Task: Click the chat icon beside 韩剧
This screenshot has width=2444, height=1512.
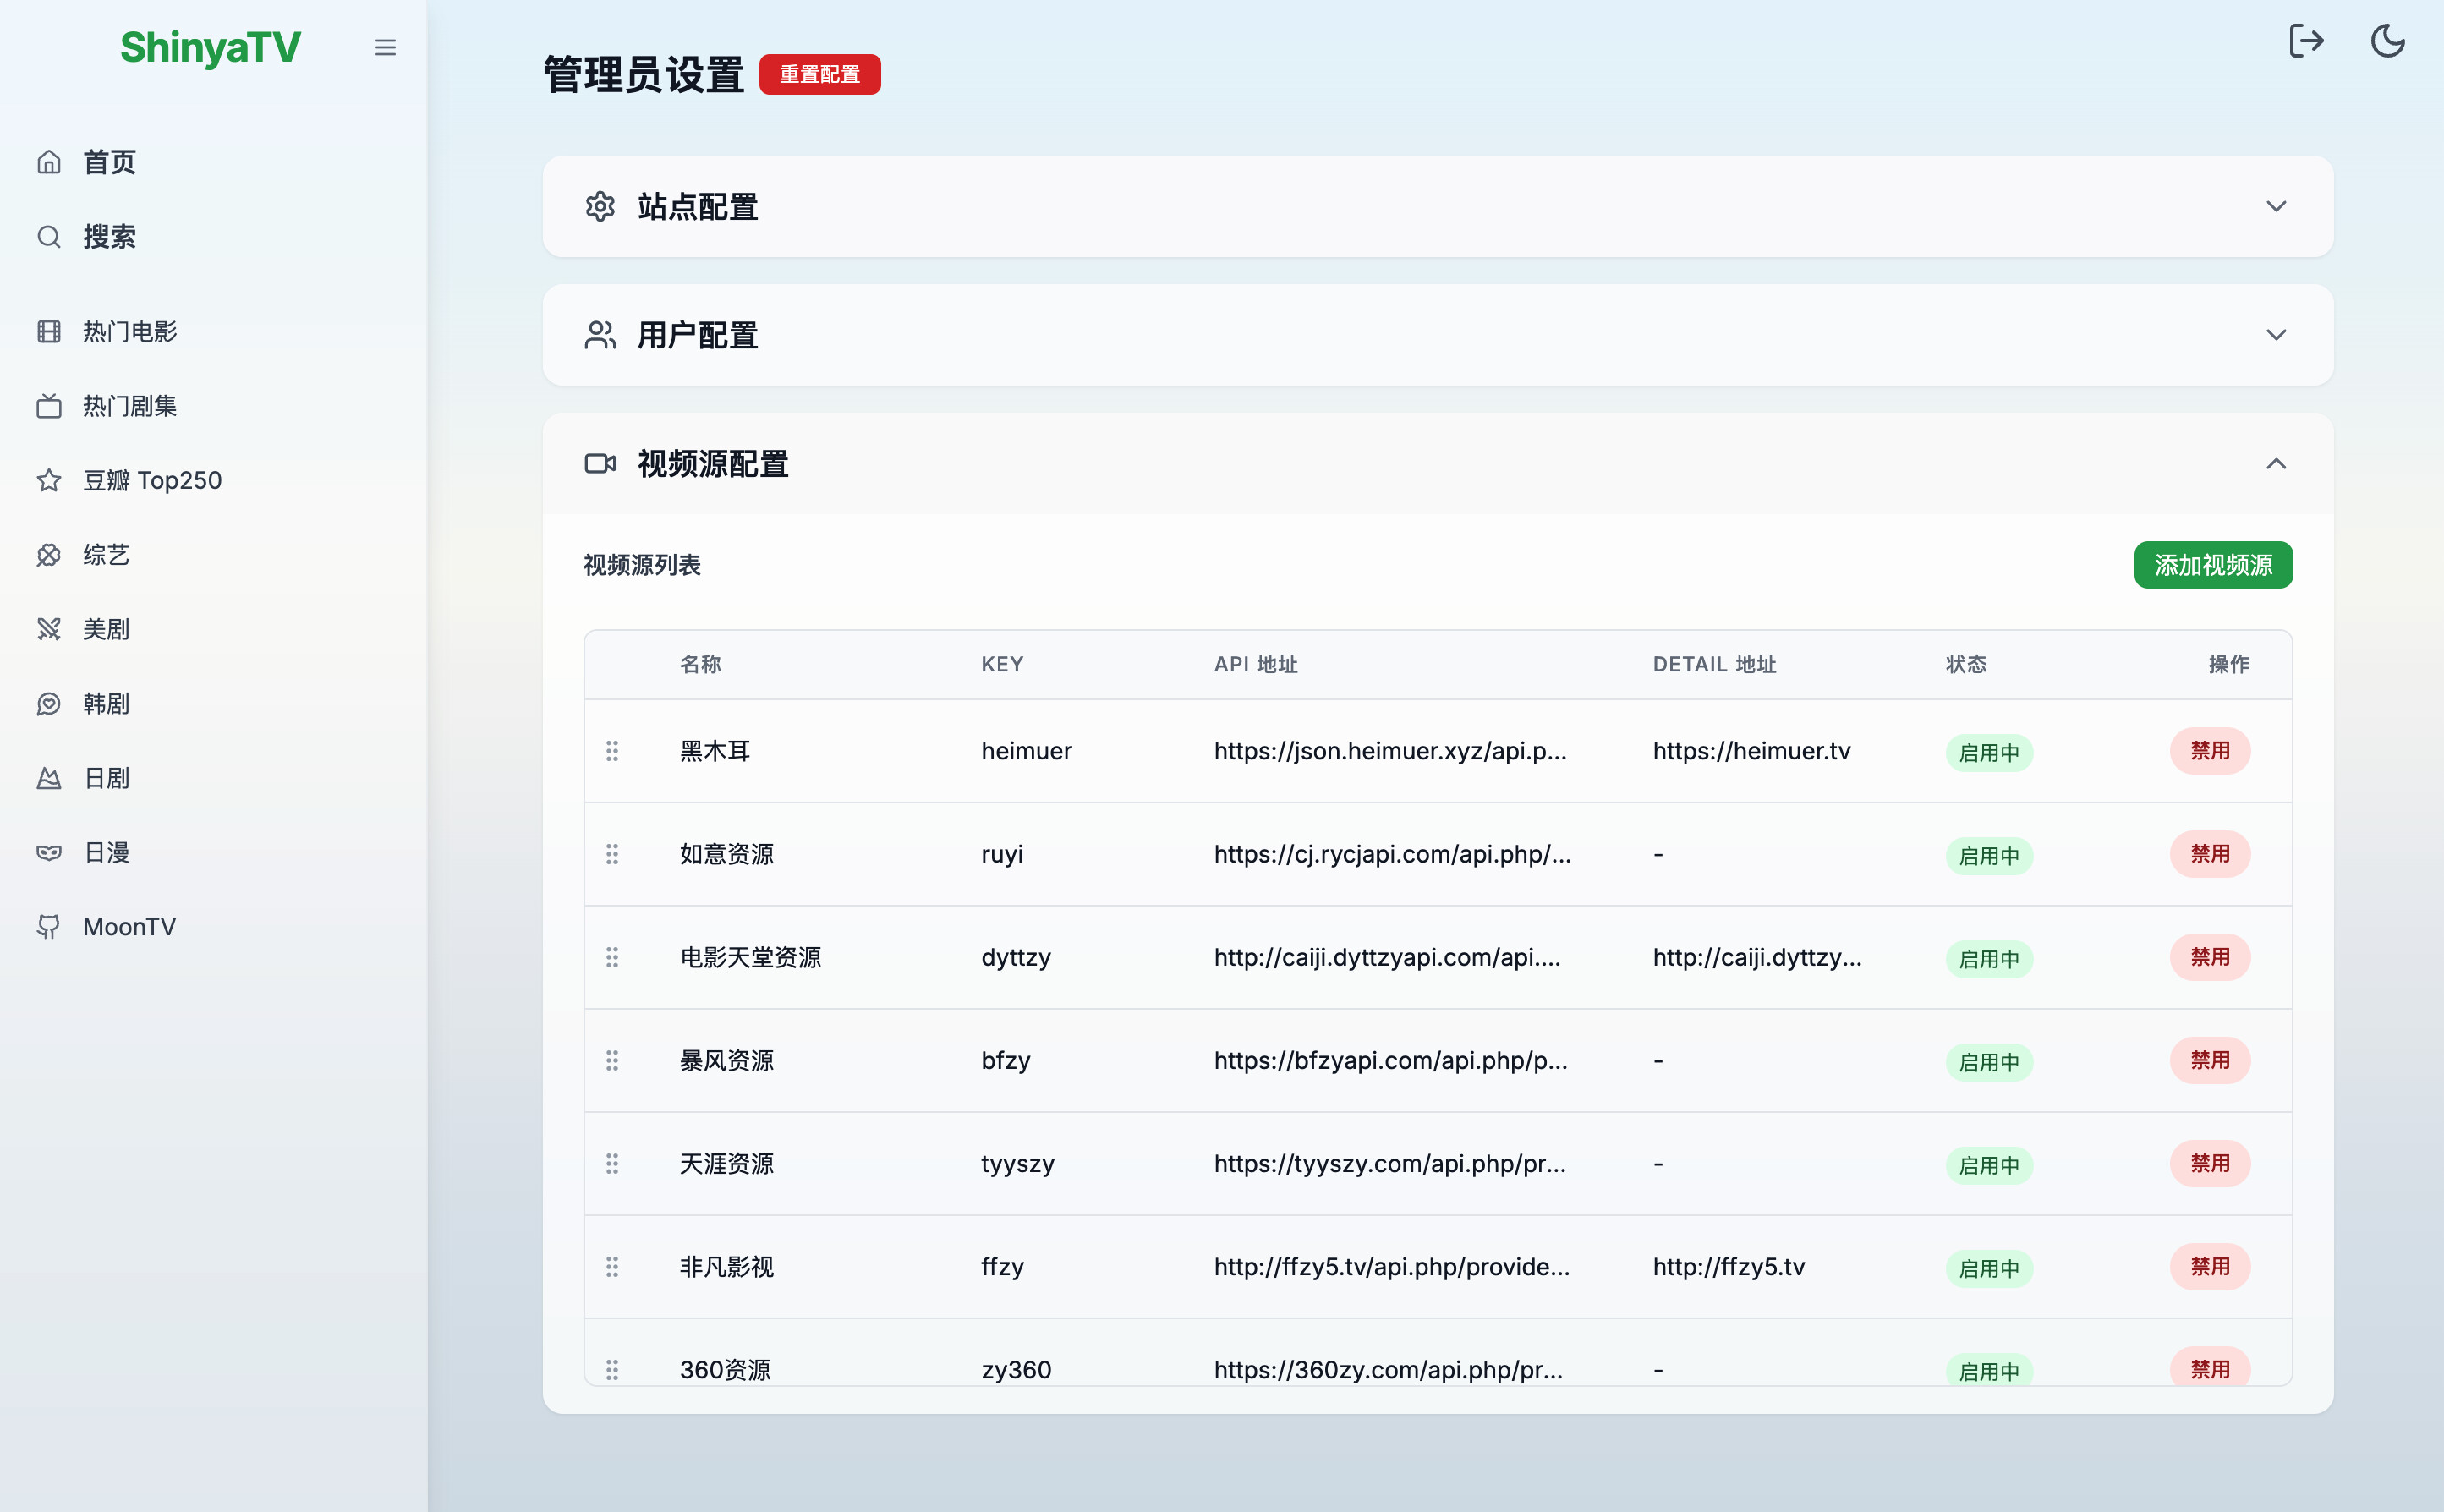Action: click(x=49, y=704)
